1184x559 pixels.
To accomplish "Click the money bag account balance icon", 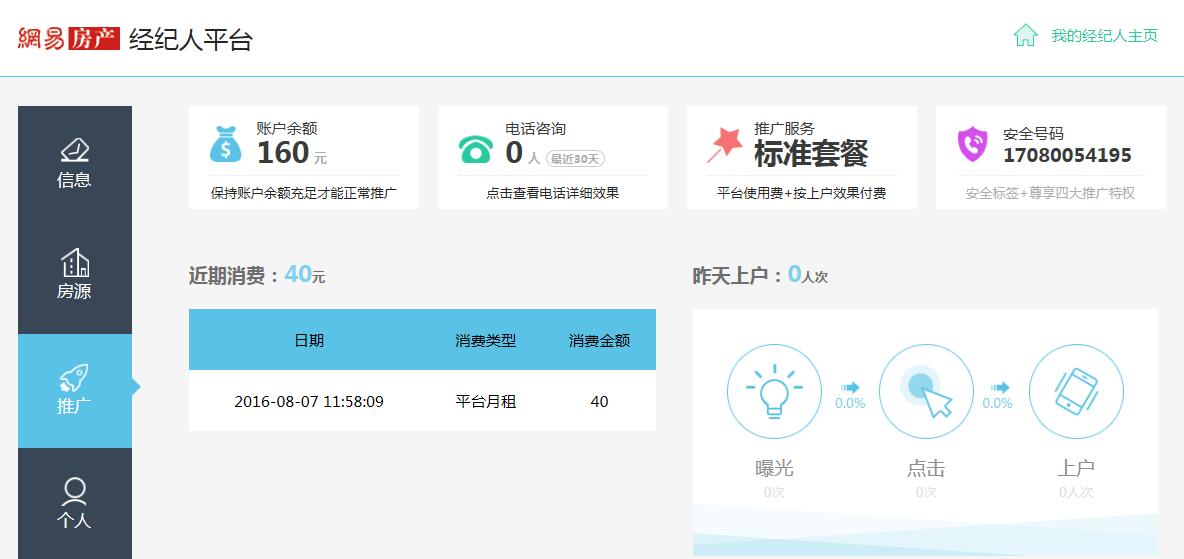I will point(226,144).
